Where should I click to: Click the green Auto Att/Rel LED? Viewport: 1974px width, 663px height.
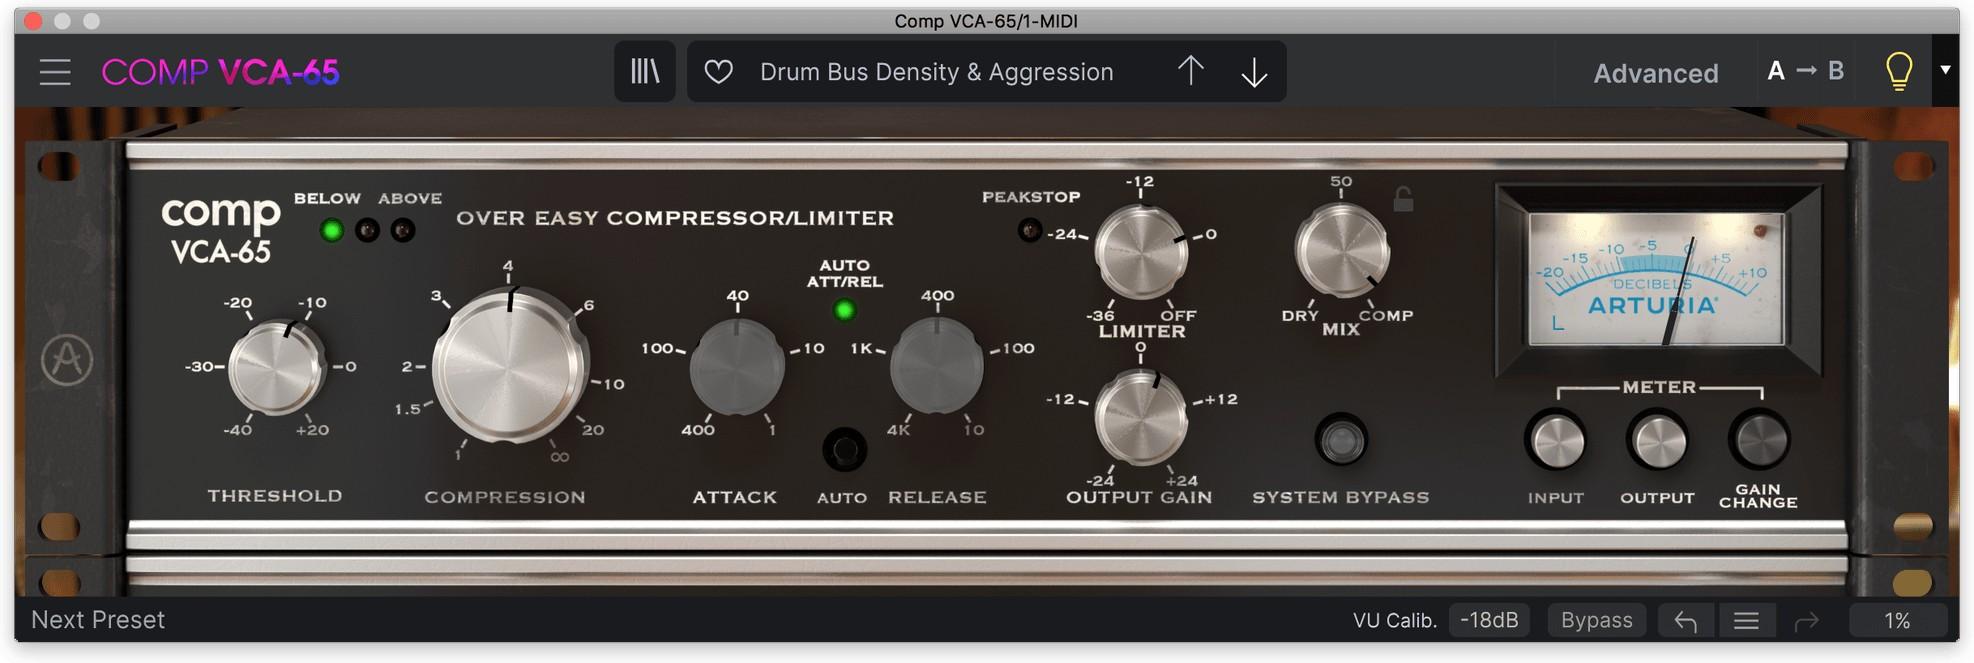tap(844, 311)
